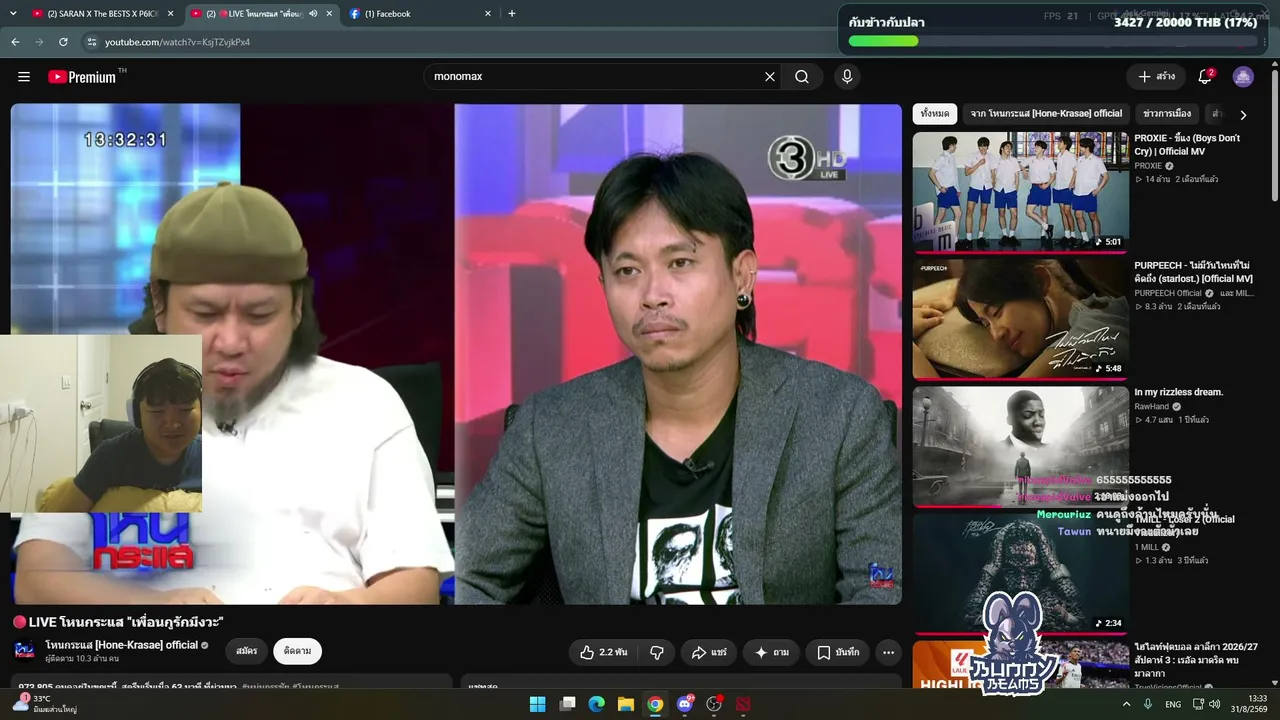The image size is (1280, 720).
Task: Switch to Google Chrome on the taskbar
Action: point(655,704)
